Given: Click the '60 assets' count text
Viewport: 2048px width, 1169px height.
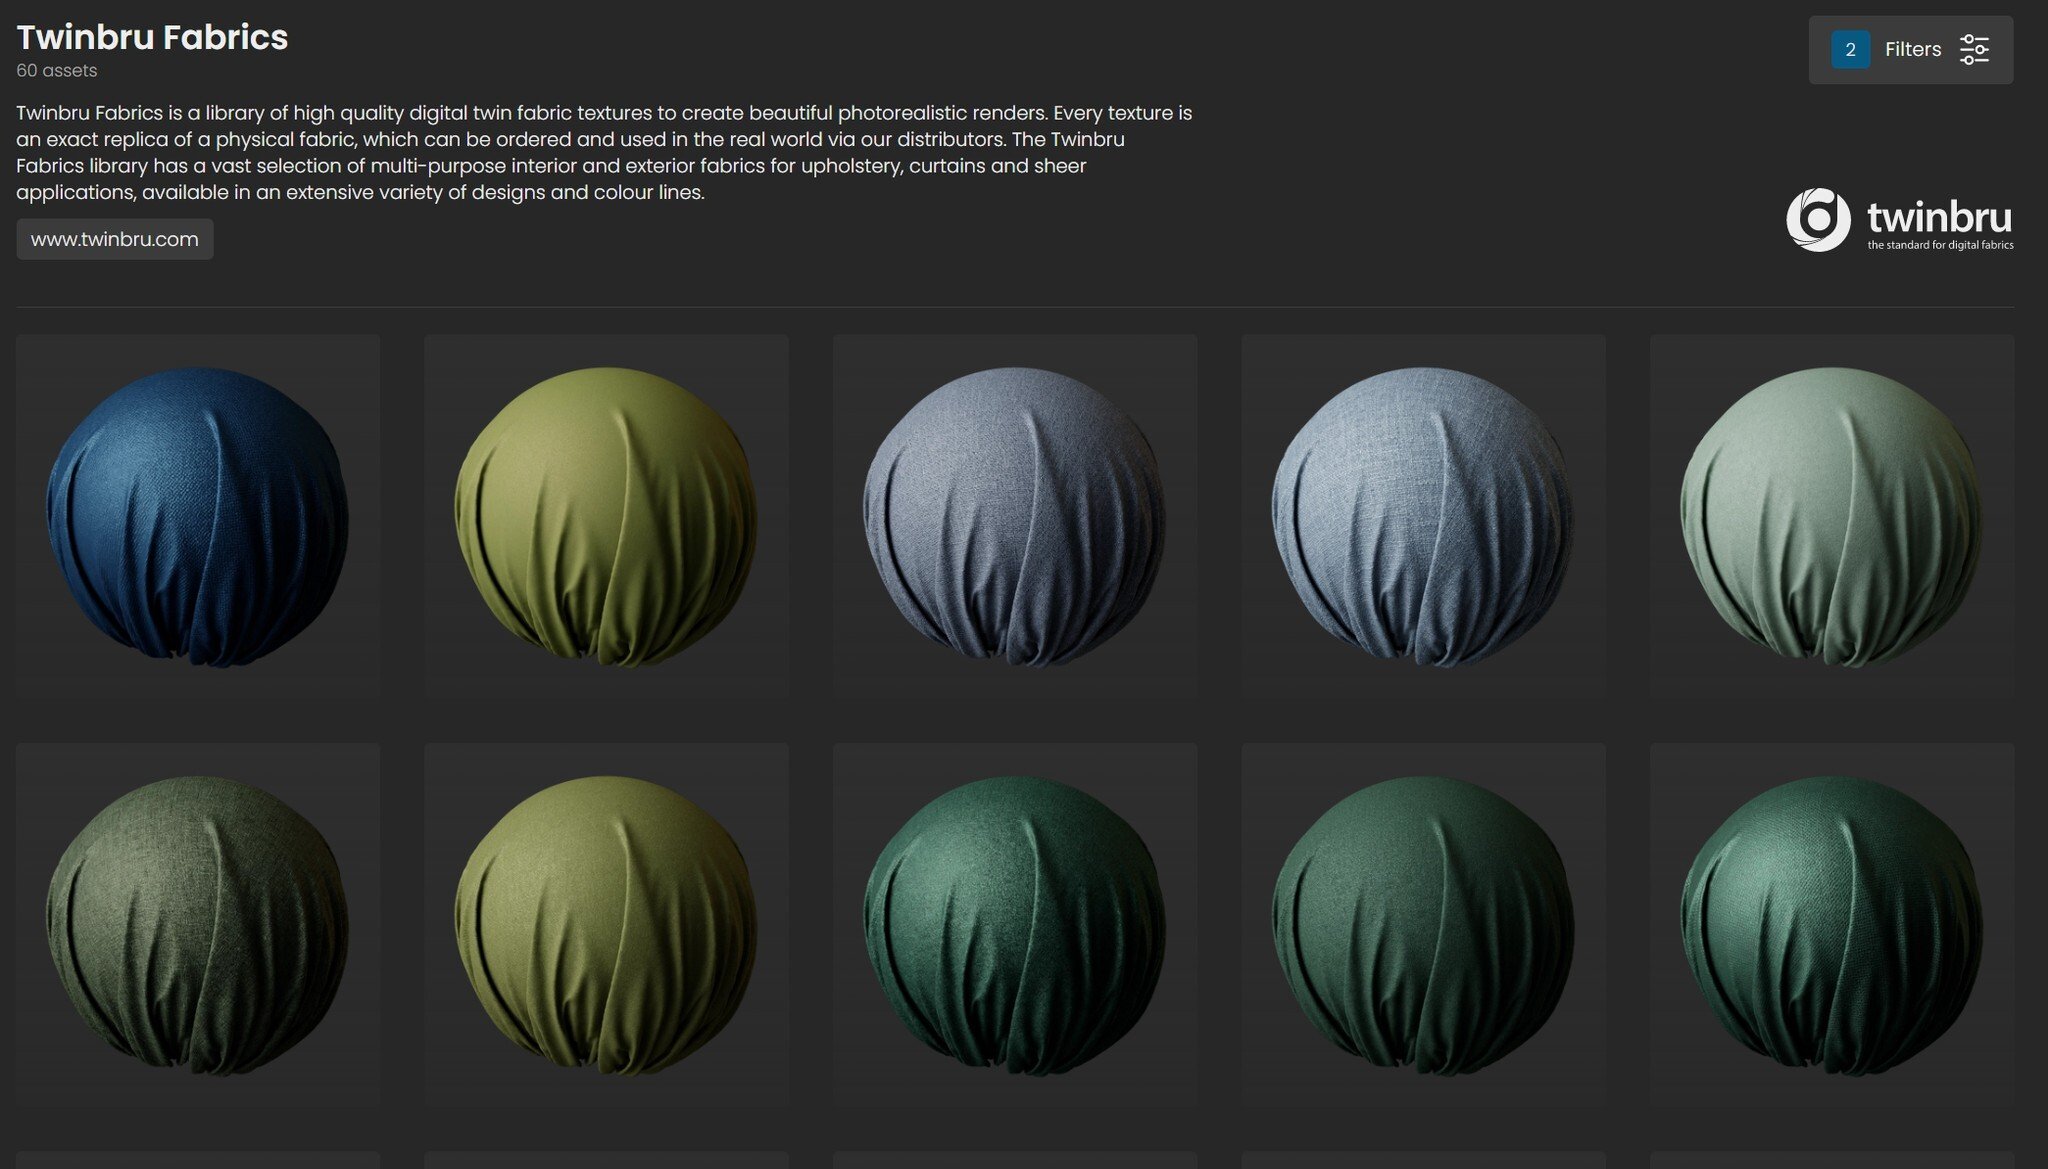Looking at the screenshot, I should coord(57,71).
